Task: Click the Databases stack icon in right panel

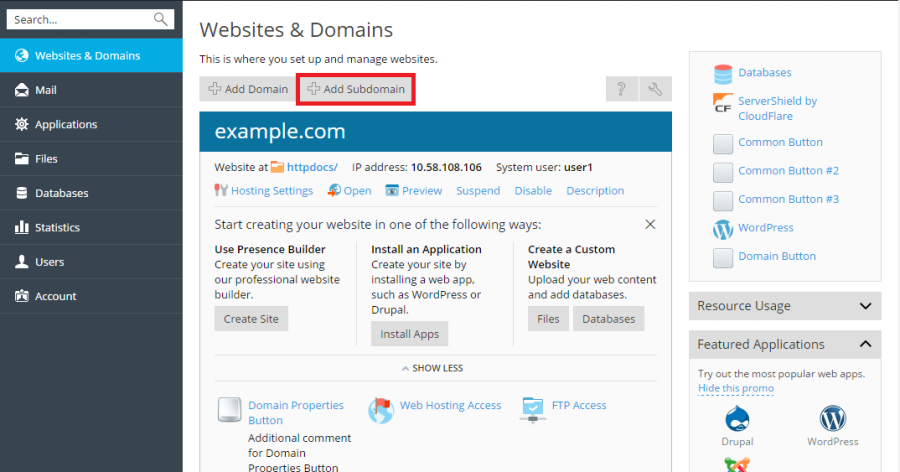Action: pos(723,73)
